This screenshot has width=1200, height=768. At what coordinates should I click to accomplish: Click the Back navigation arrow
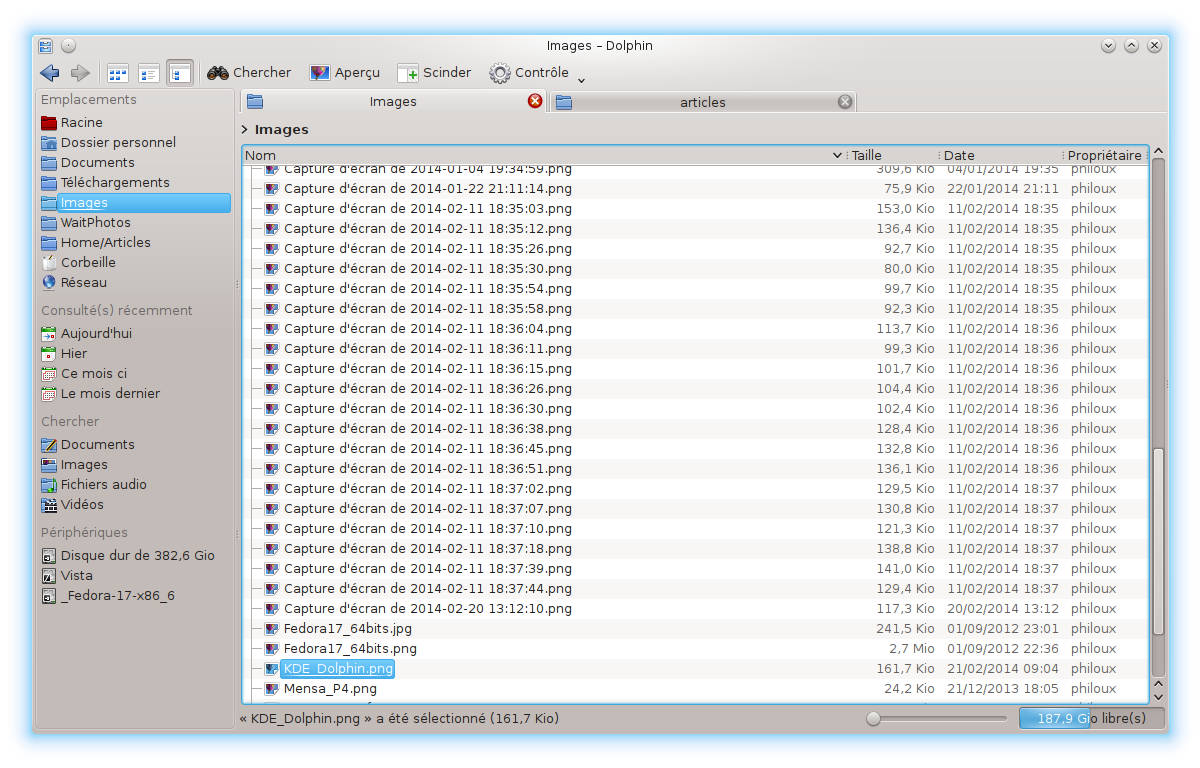point(50,73)
